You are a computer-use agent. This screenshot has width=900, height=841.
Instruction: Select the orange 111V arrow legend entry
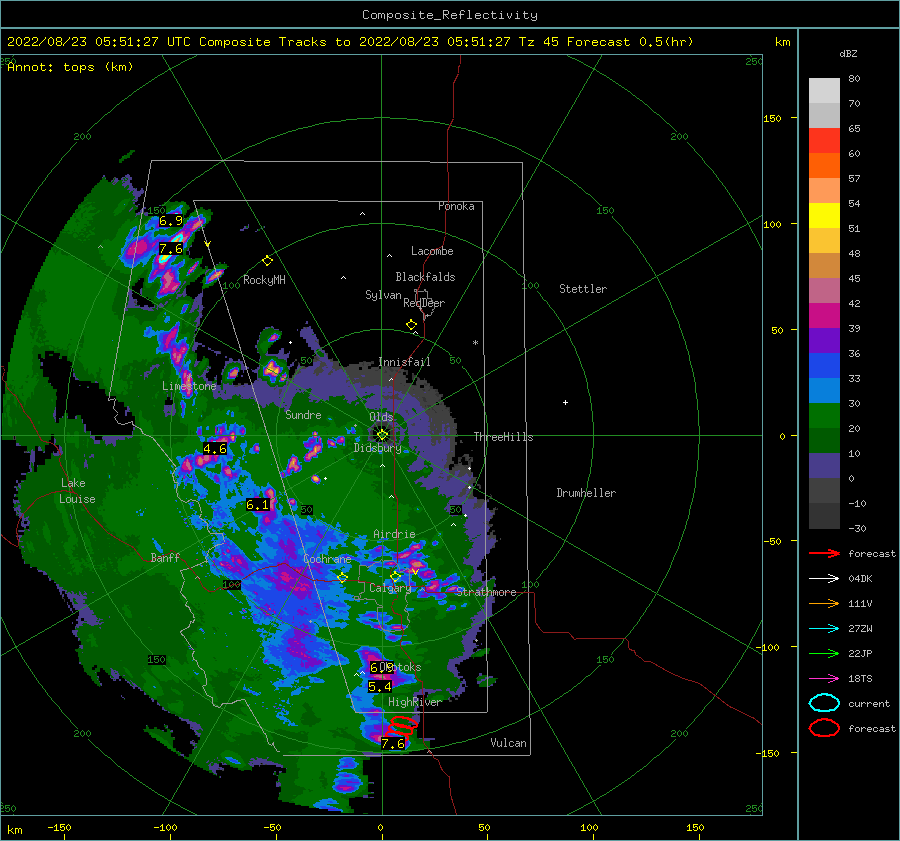[x=824, y=603]
